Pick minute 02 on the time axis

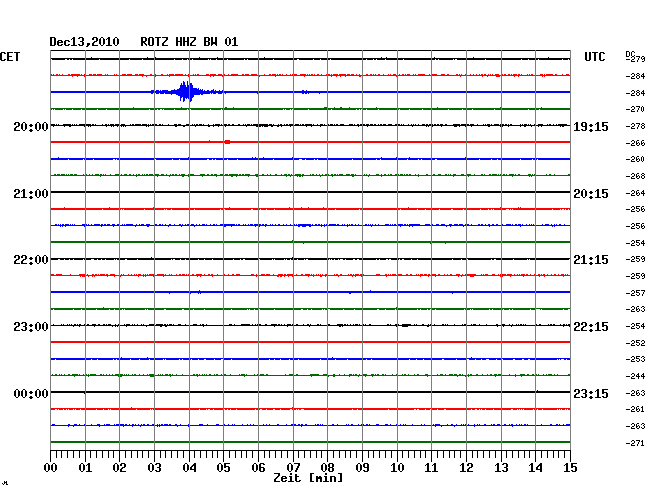(119, 468)
